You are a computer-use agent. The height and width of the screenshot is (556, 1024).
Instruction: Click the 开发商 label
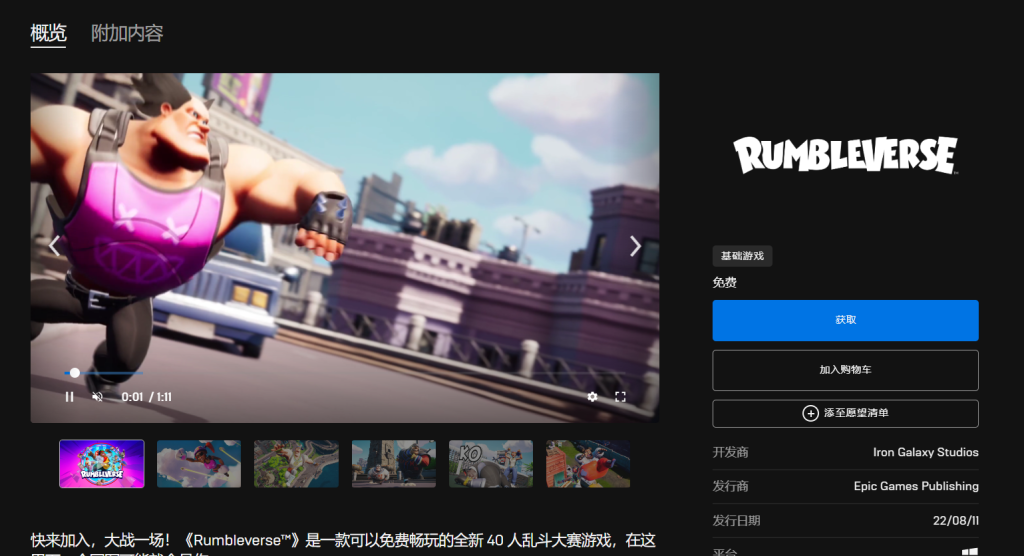coord(730,452)
